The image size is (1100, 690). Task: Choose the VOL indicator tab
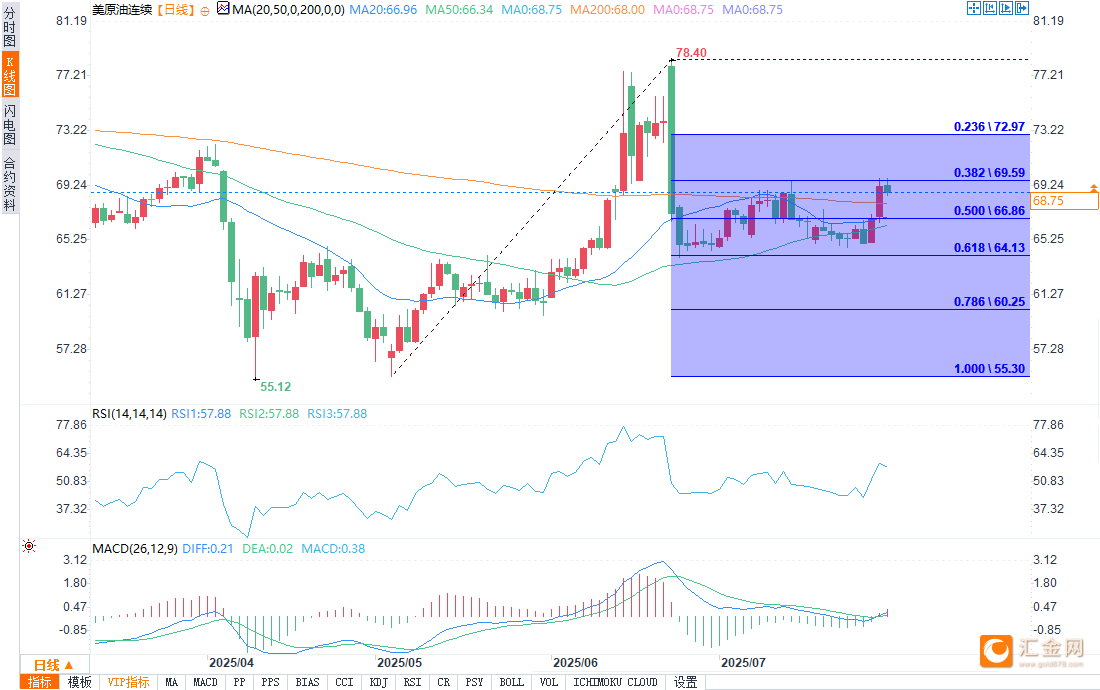click(549, 682)
